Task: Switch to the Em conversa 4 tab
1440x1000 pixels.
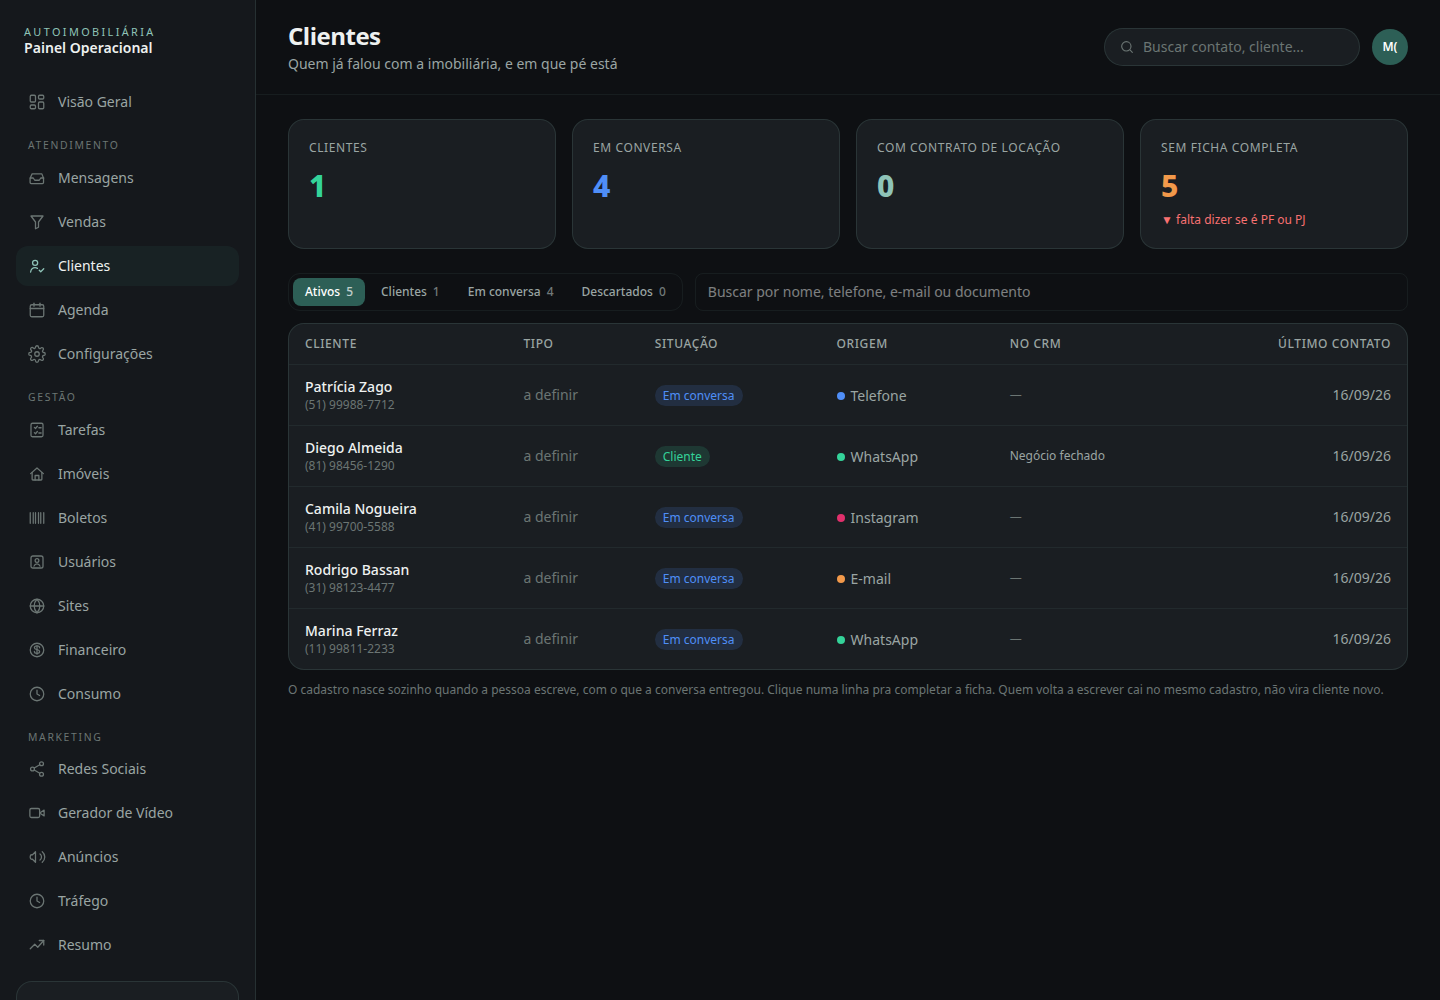Action: tap(510, 292)
